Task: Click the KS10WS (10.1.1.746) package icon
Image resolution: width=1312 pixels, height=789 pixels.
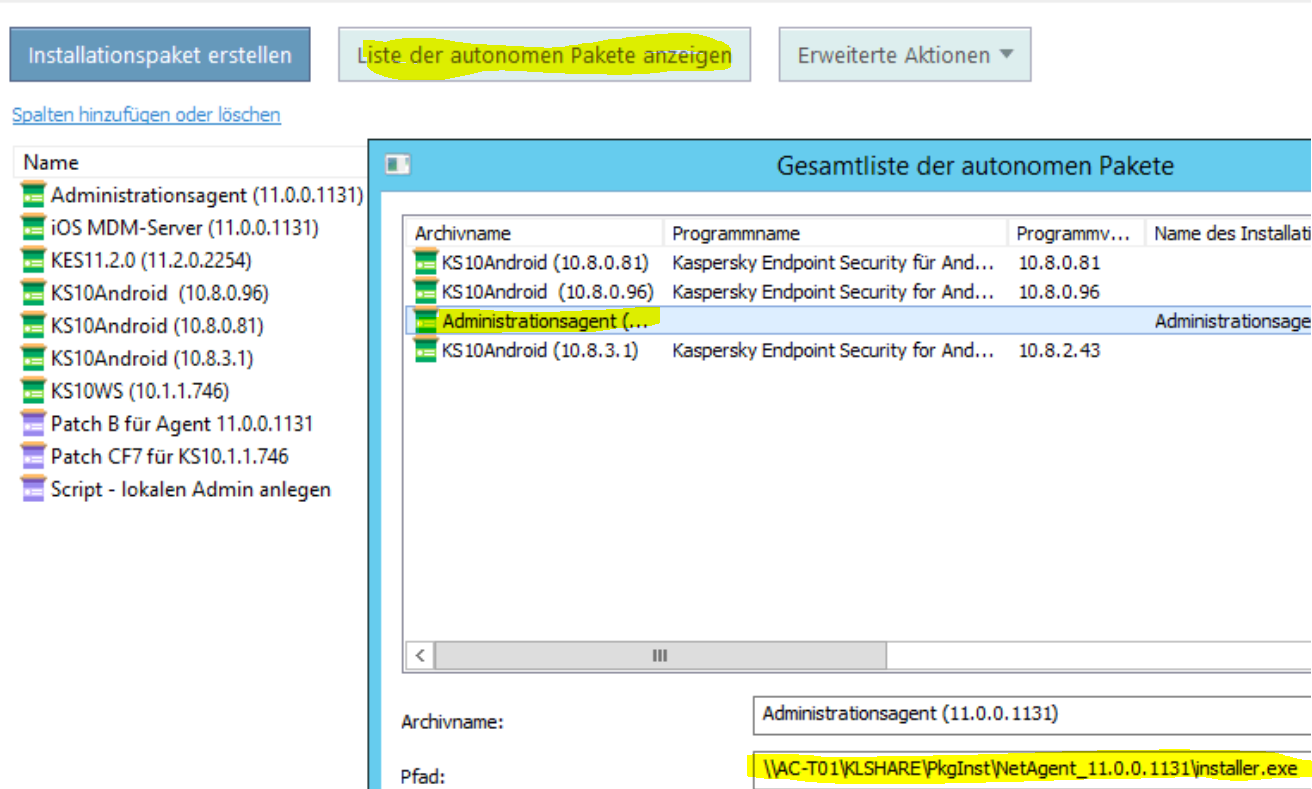Action: 33,391
